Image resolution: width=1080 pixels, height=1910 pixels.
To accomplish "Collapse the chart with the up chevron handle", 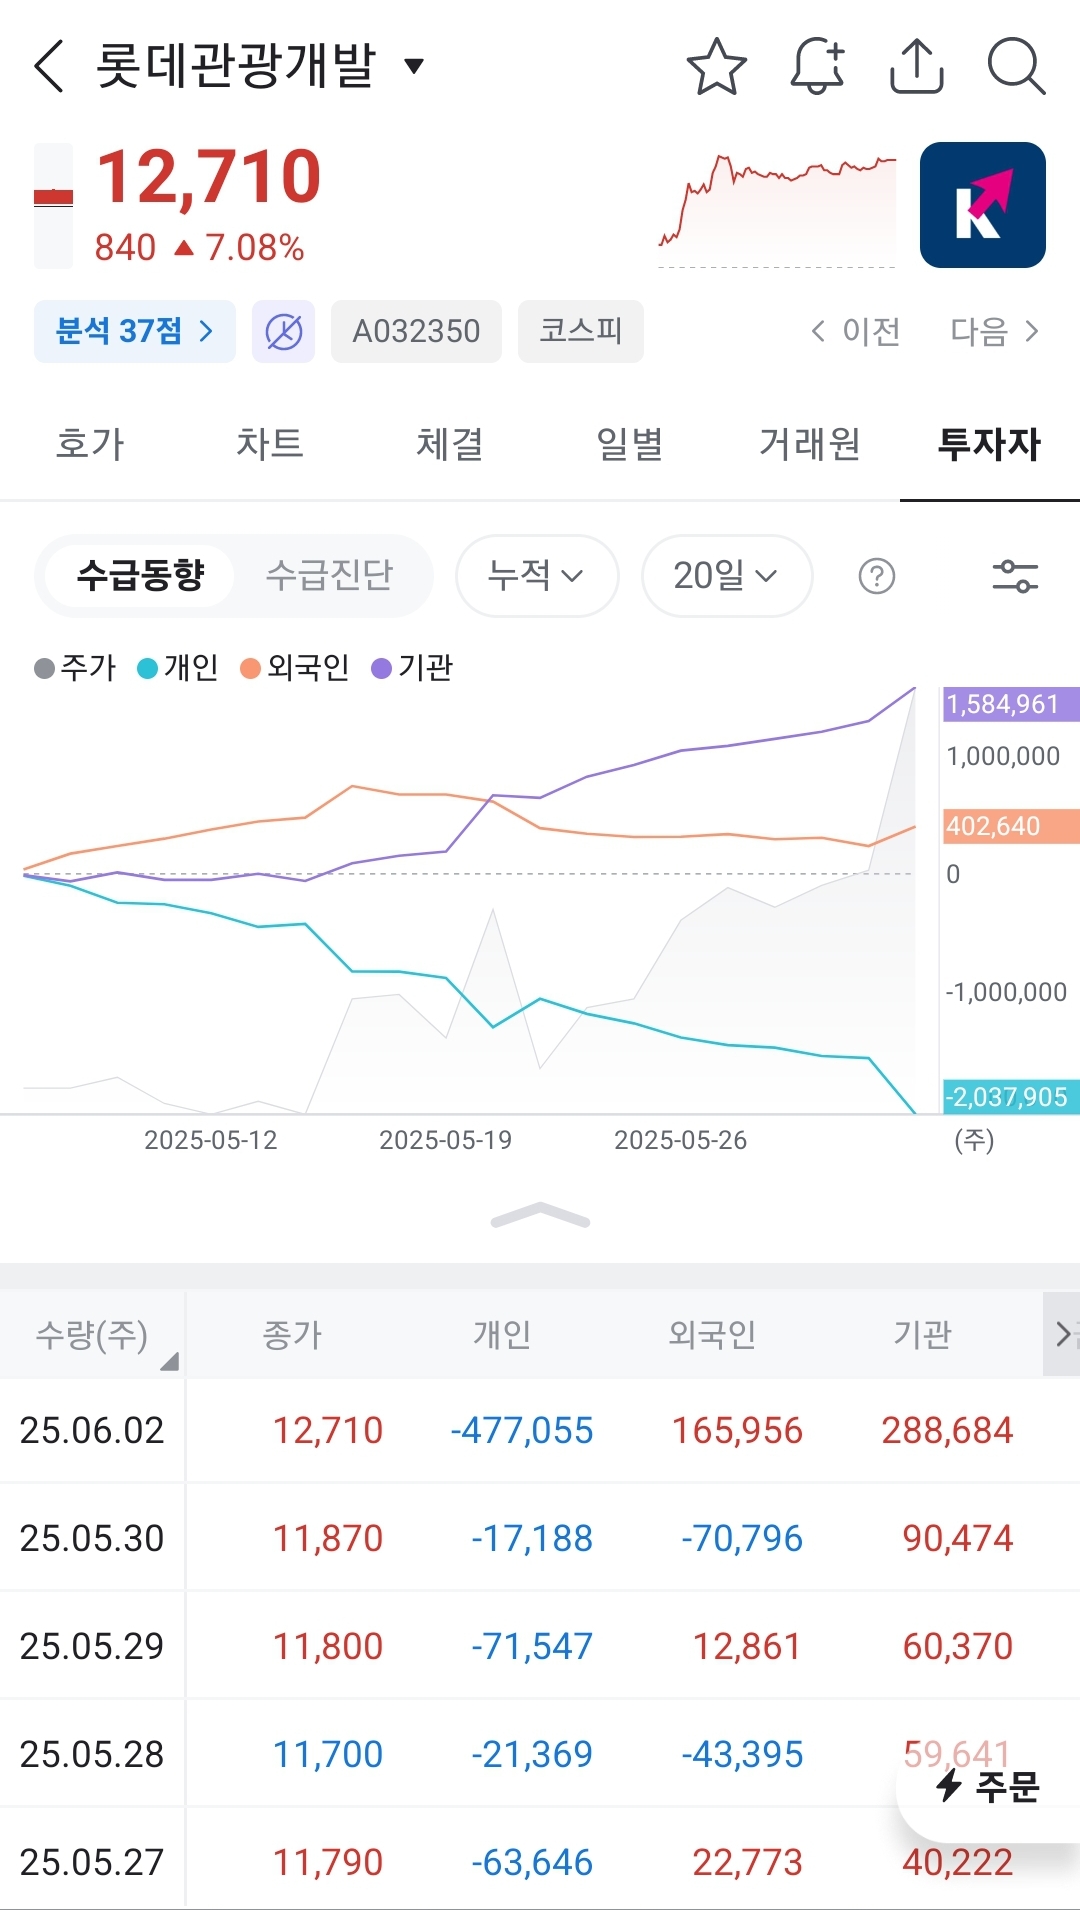I will [540, 1215].
